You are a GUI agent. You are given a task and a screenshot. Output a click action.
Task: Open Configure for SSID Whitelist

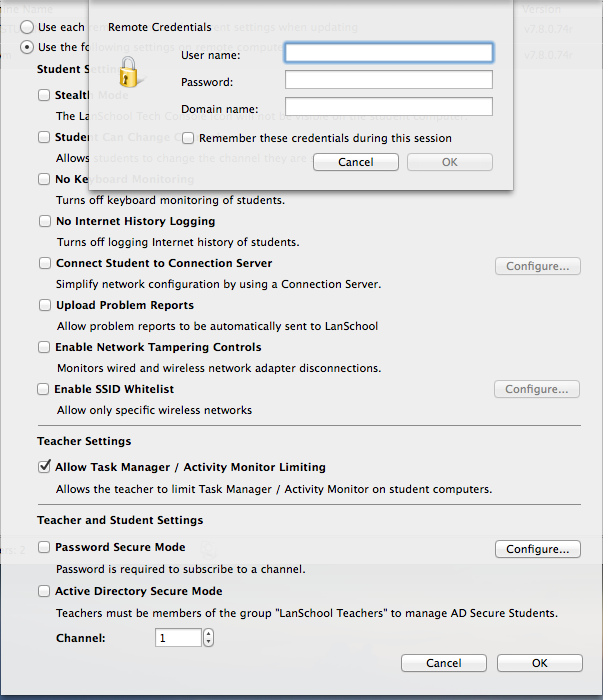pos(536,389)
